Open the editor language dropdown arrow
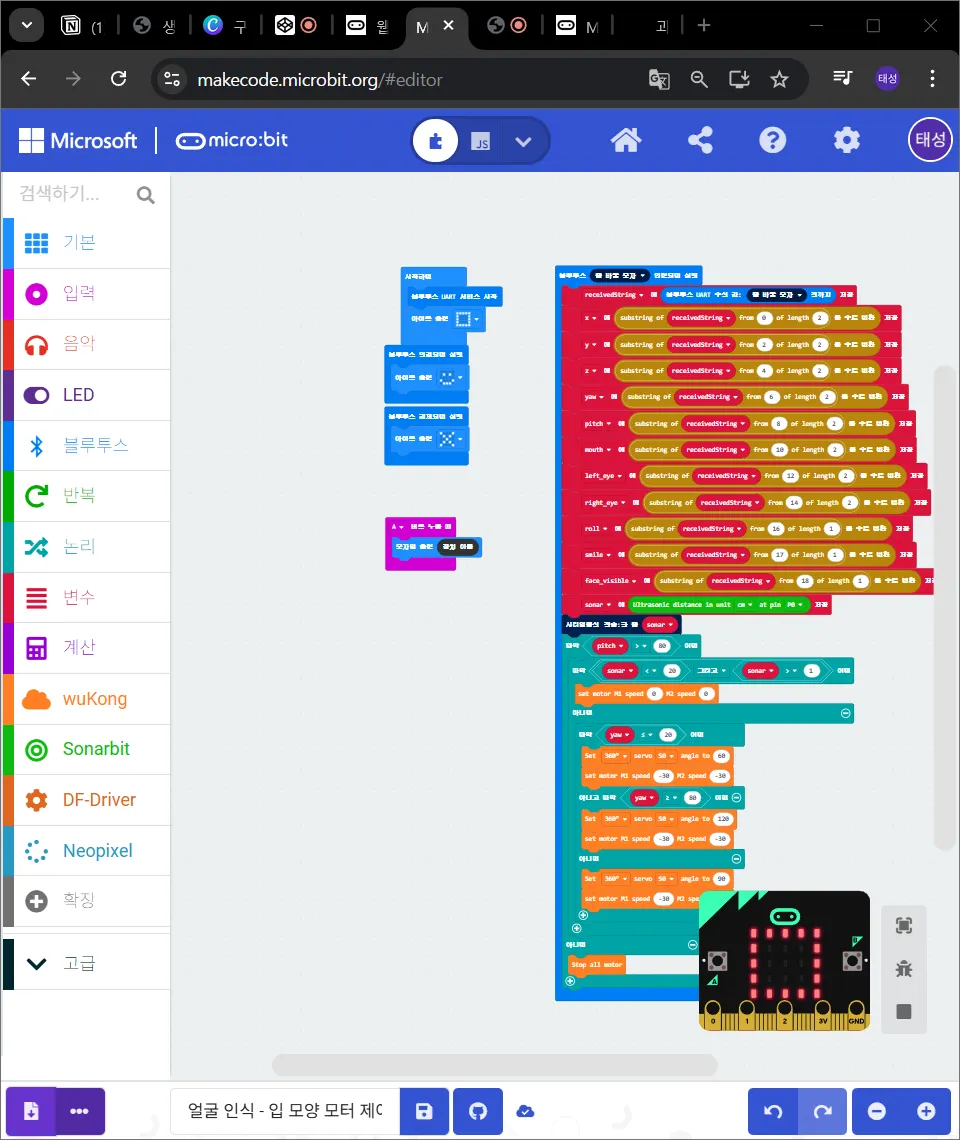This screenshot has width=960, height=1140. [x=524, y=141]
